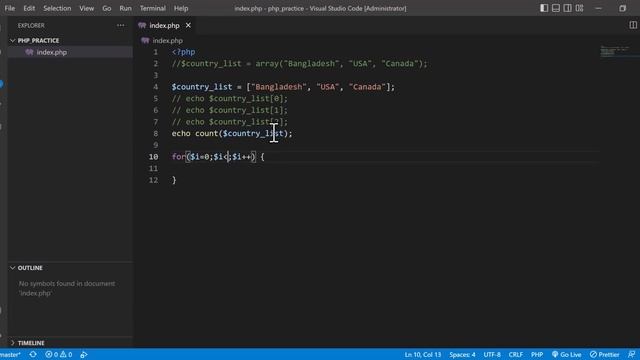Click the commented echo $country_list[0] line
This screenshot has height=360, width=640.
coord(229,98)
